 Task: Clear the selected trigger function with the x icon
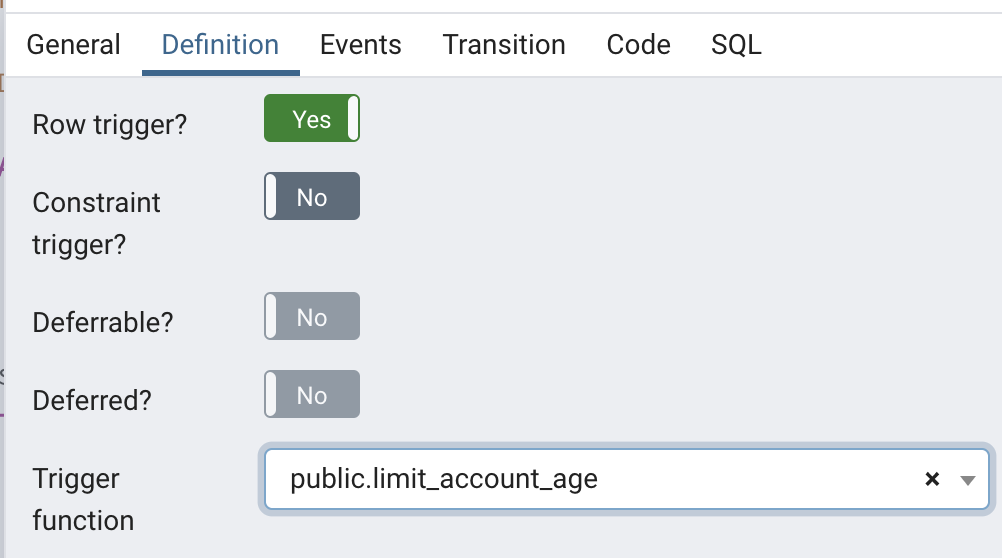[932, 480]
